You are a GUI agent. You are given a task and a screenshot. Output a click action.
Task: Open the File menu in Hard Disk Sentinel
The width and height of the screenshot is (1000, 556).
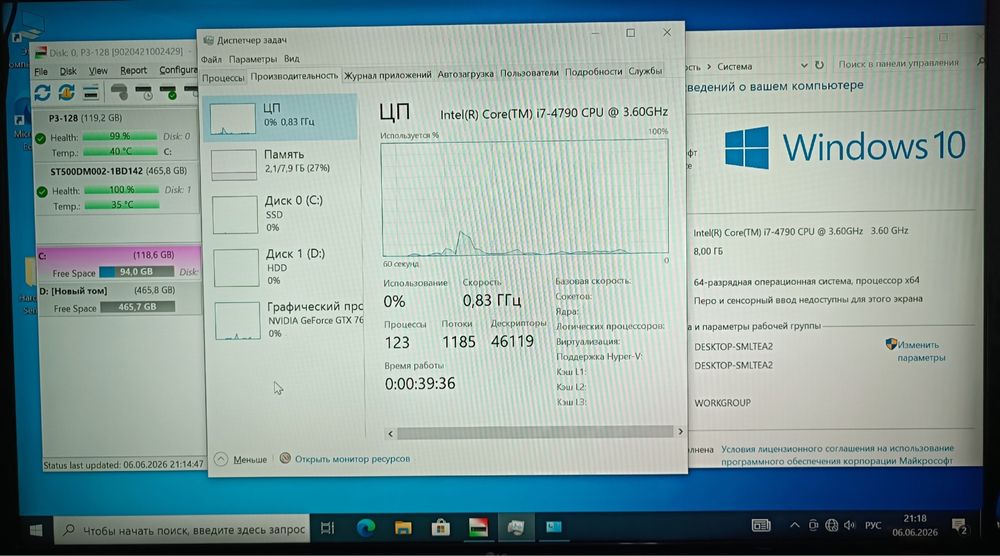click(41, 71)
